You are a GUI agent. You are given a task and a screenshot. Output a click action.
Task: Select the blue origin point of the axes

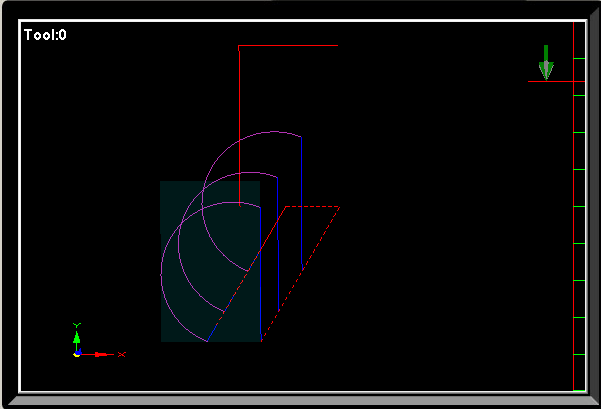click(x=77, y=354)
